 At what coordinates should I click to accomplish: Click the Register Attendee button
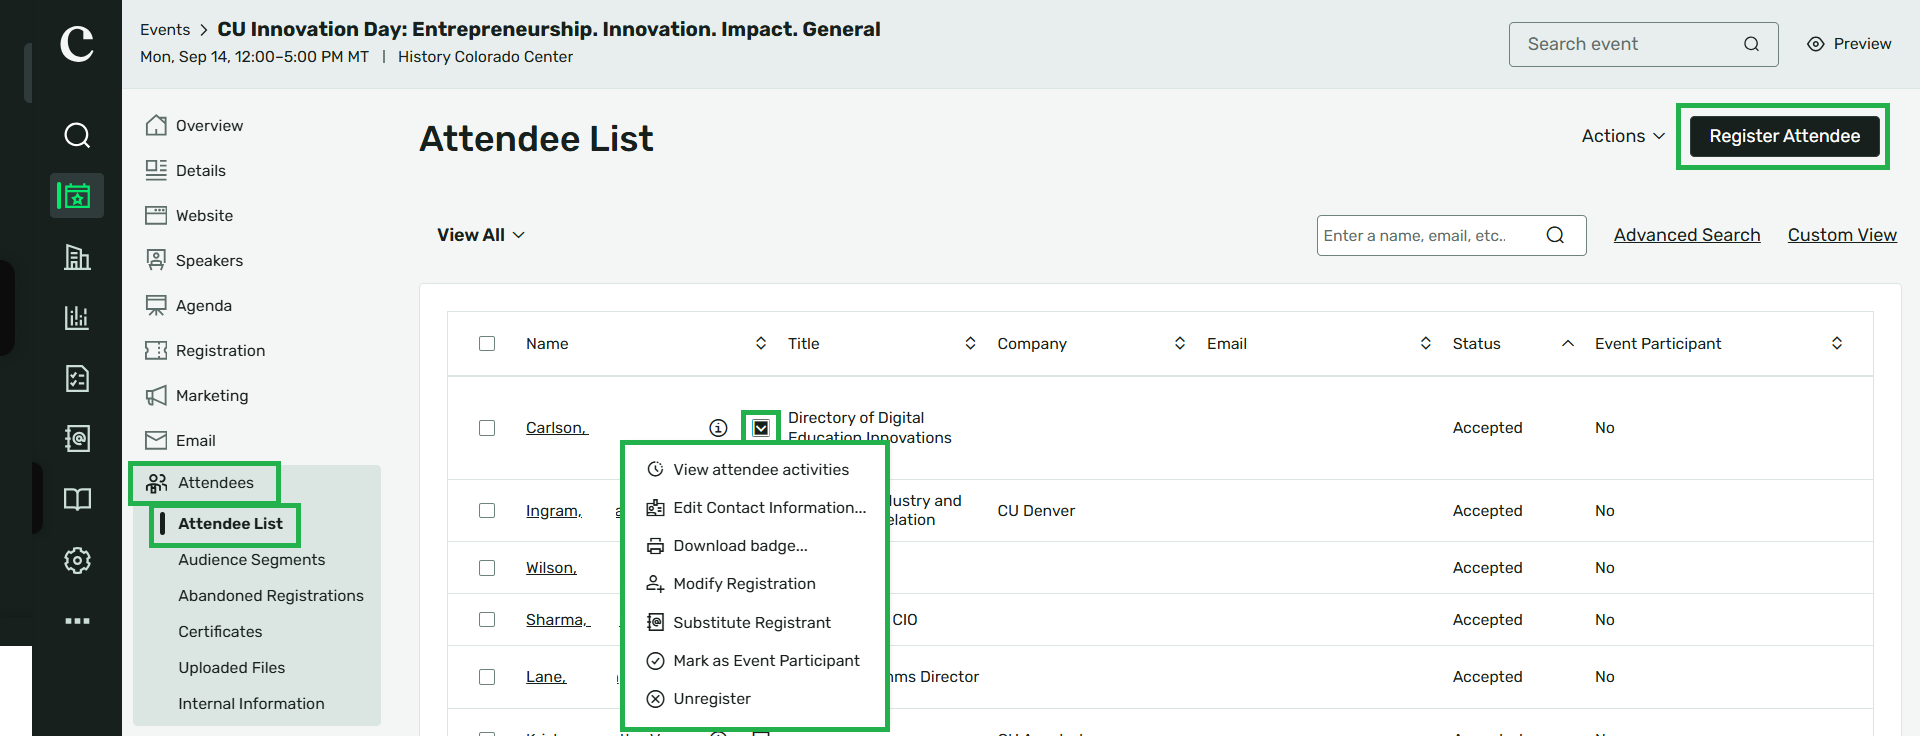pyautogui.click(x=1784, y=136)
